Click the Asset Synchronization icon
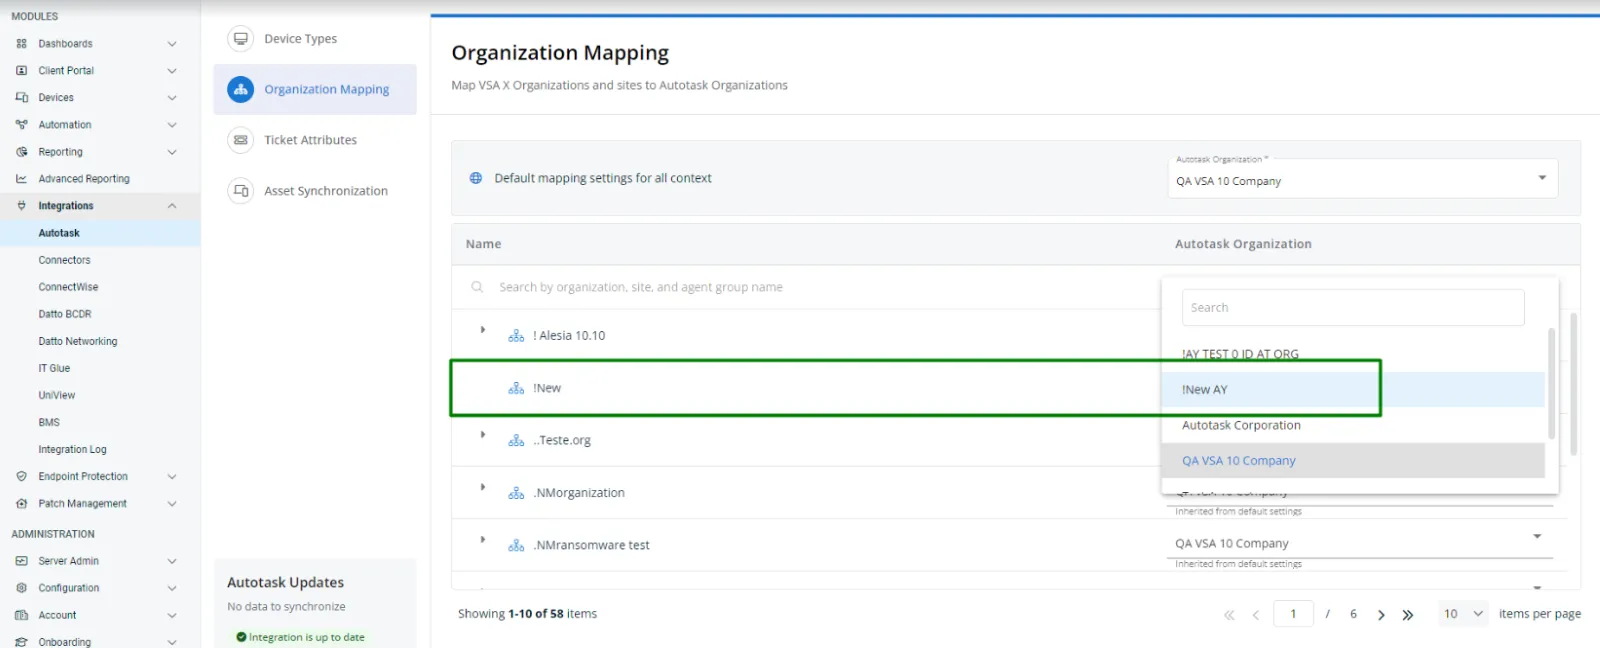This screenshot has width=1600, height=648. coord(240,191)
